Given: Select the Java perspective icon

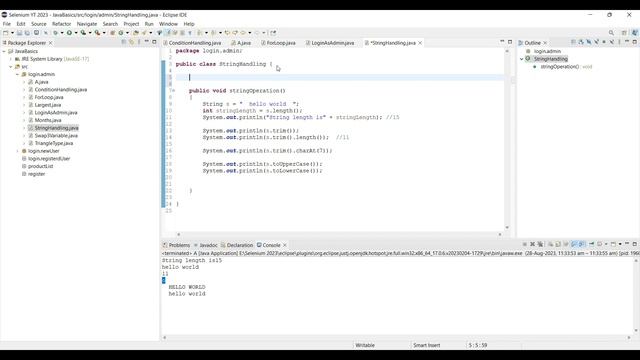Looking at the screenshot, I should [635, 33].
